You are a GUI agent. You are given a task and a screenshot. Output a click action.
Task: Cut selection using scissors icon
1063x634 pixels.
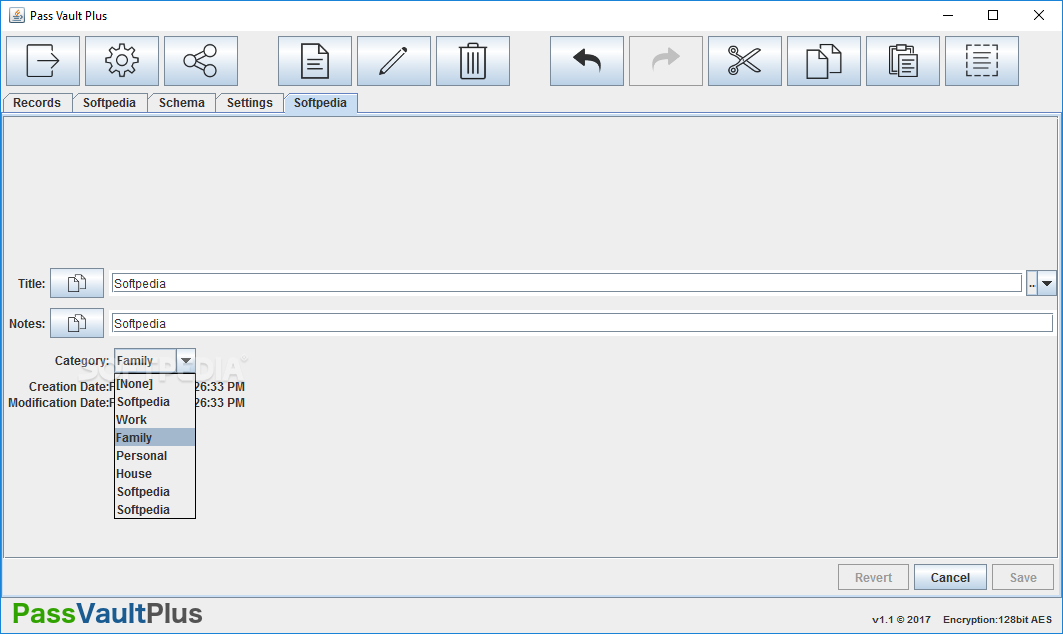click(x=744, y=61)
